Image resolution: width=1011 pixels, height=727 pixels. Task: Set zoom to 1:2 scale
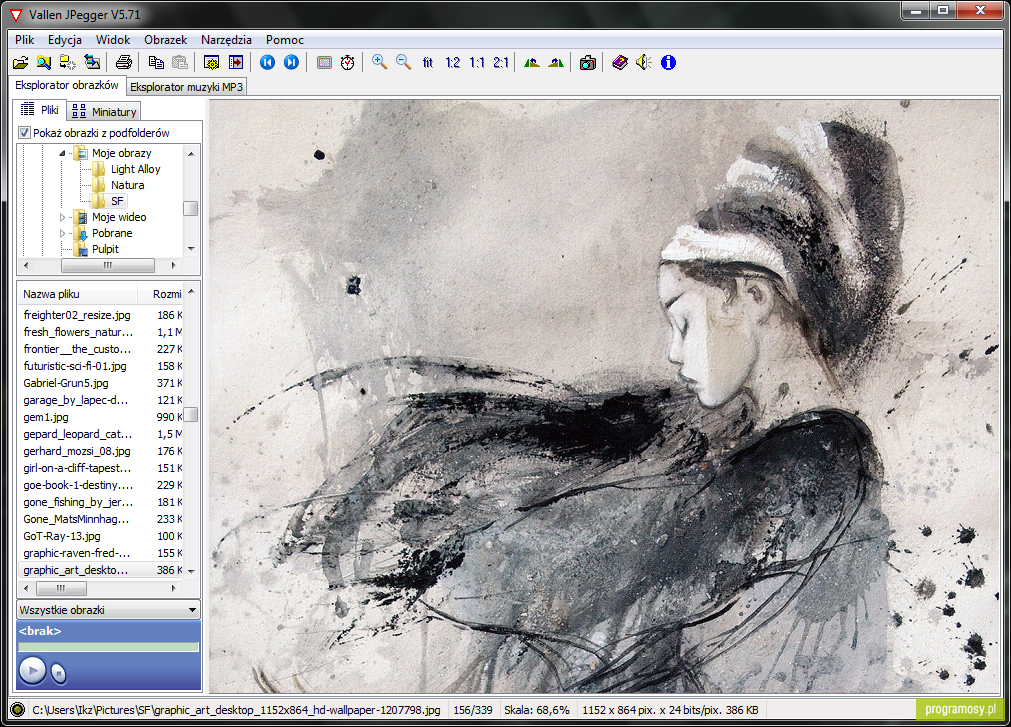tap(453, 63)
